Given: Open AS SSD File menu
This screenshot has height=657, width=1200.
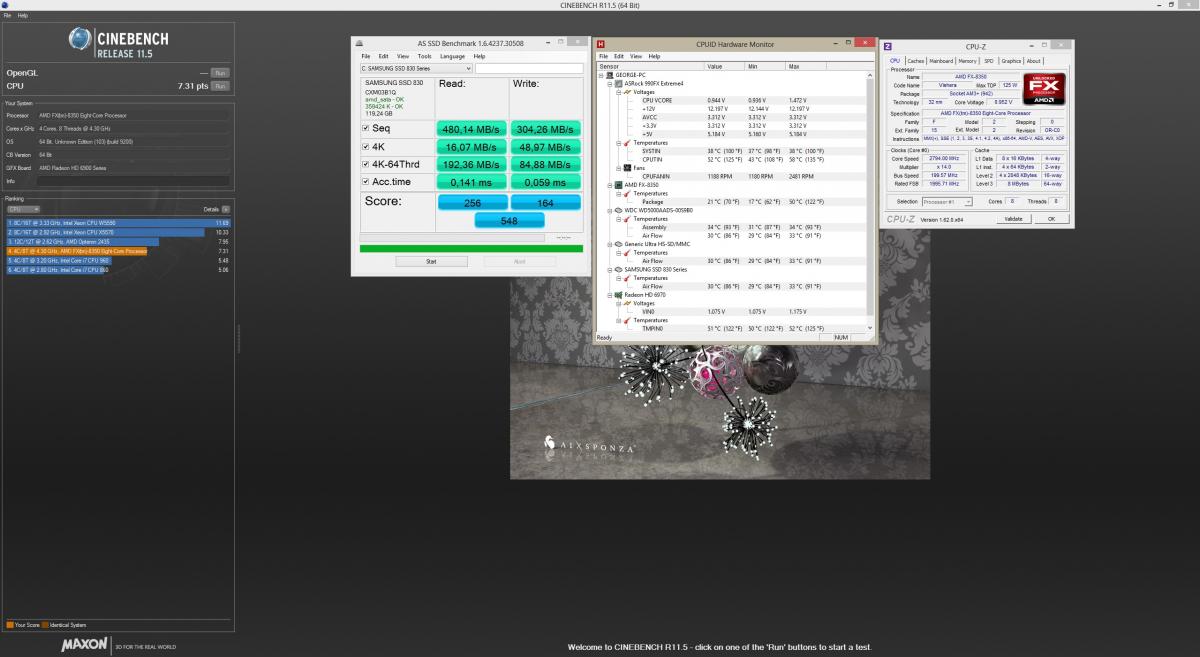Looking at the screenshot, I should pyautogui.click(x=366, y=56).
